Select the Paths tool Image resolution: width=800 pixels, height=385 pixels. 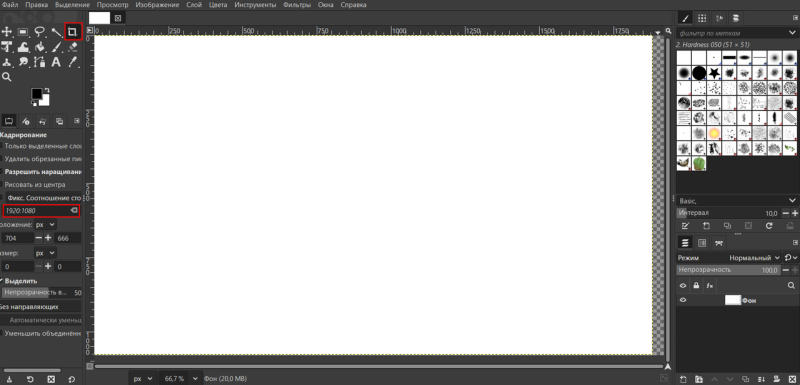tap(40, 62)
